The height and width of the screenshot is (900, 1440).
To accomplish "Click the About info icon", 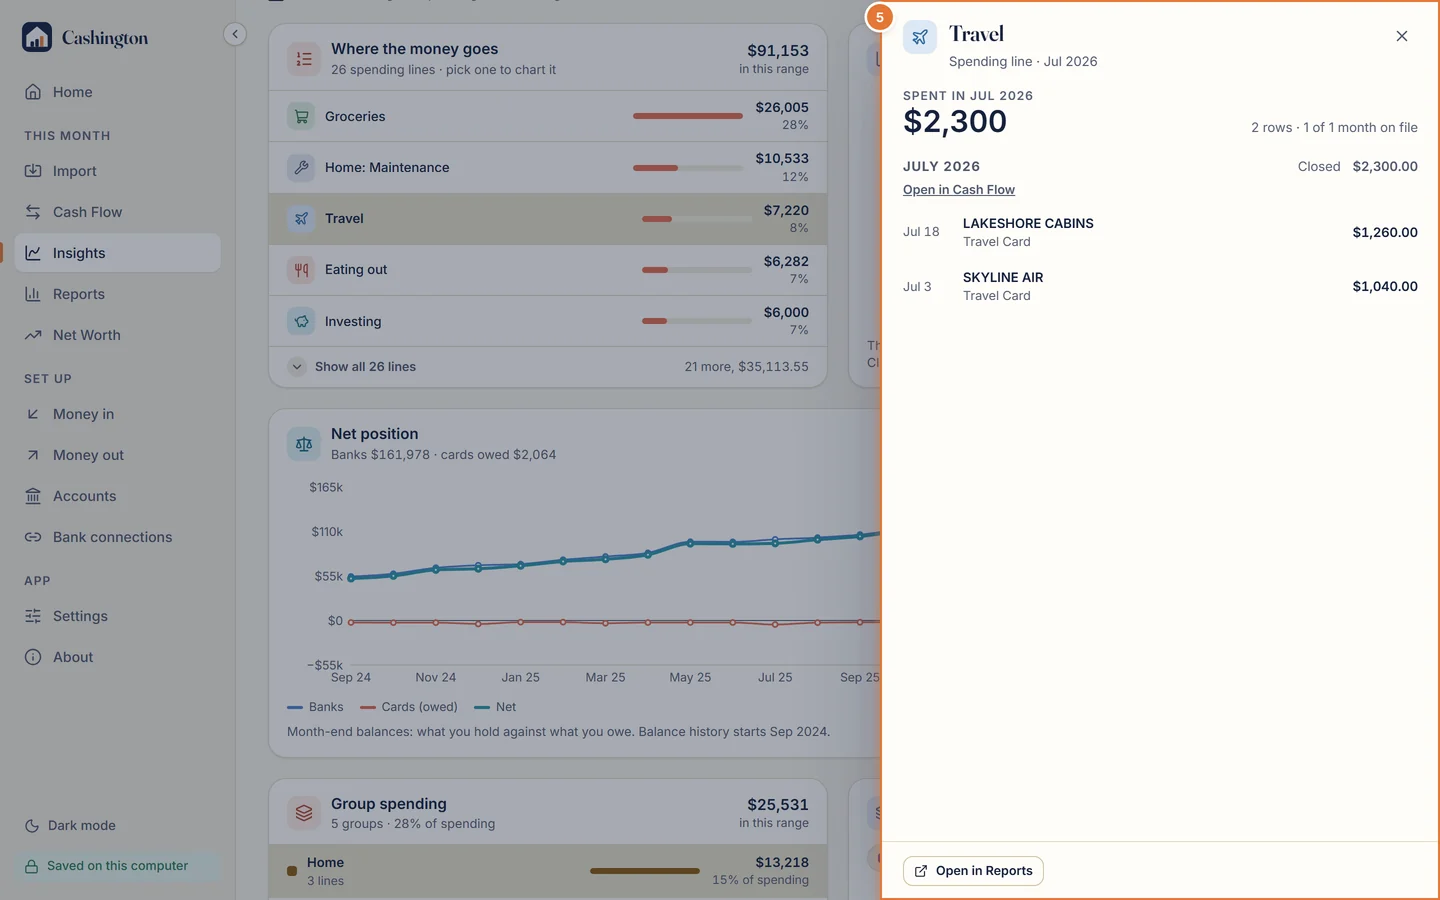I will point(33,657).
